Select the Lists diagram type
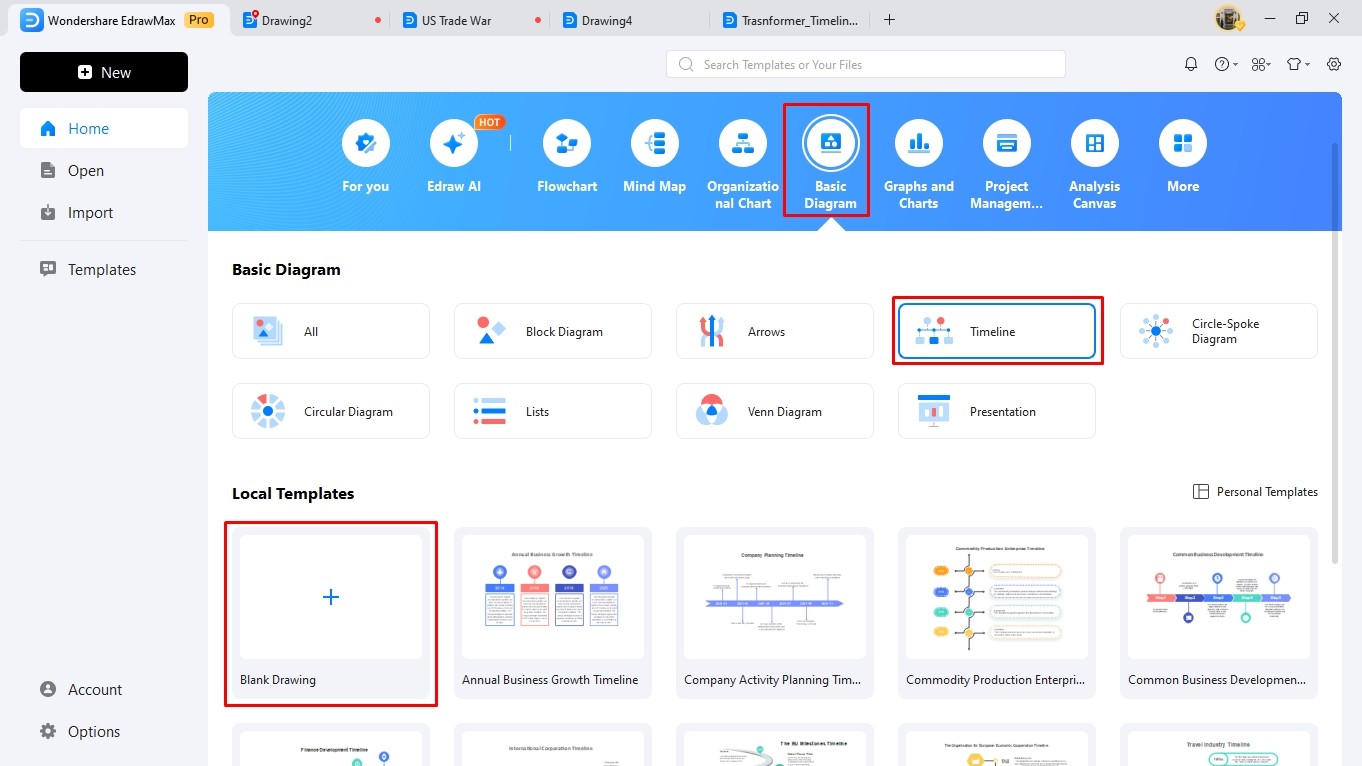 (553, 411)
